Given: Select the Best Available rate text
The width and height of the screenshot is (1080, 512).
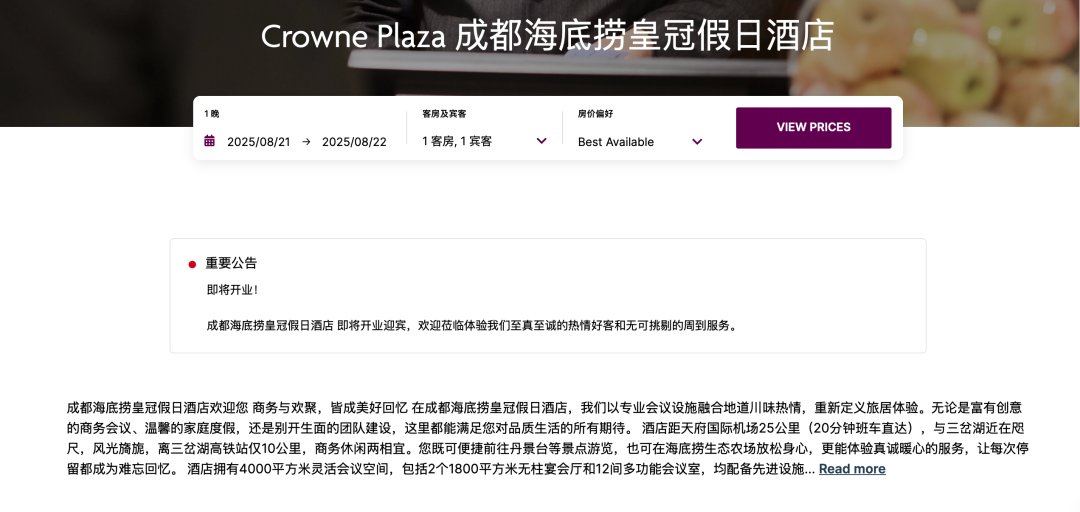Looking at the screenshot, I should 616,142.
